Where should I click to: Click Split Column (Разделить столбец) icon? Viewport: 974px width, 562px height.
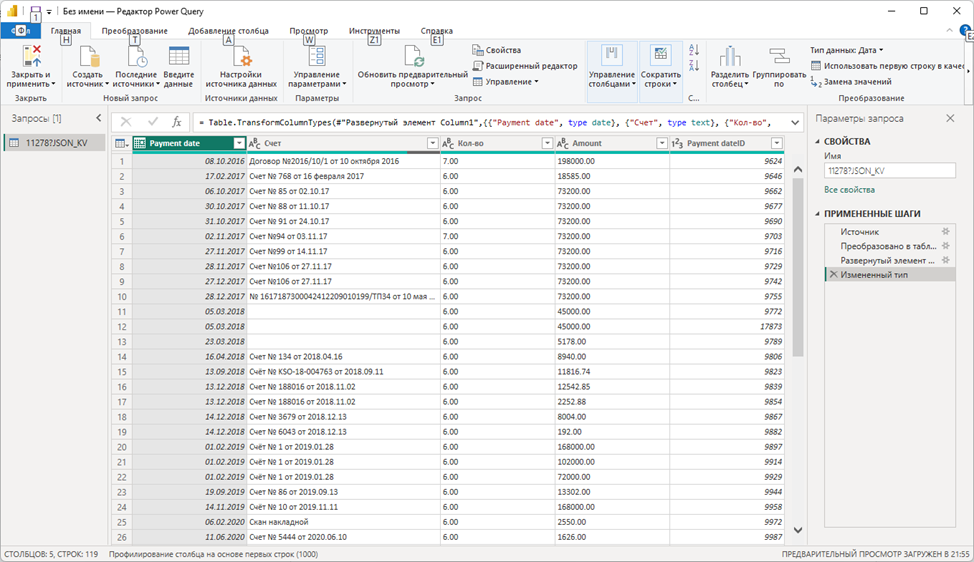[x=730, y=56]
